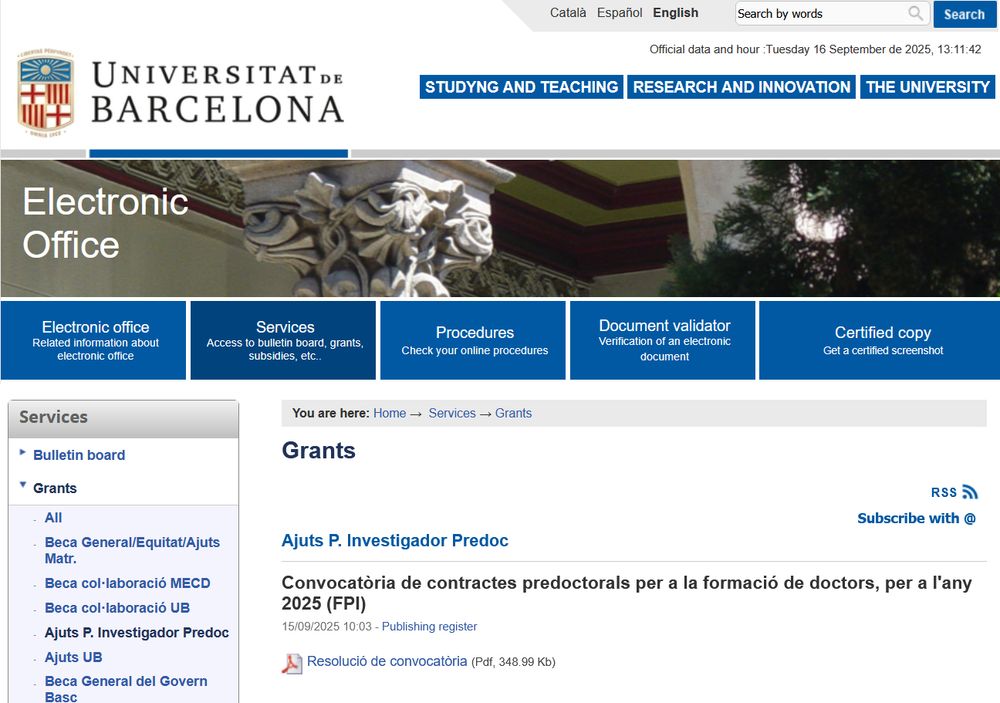Open Beca col·laboració UB
Screen dimensions: 1000x703
point(117,608)
